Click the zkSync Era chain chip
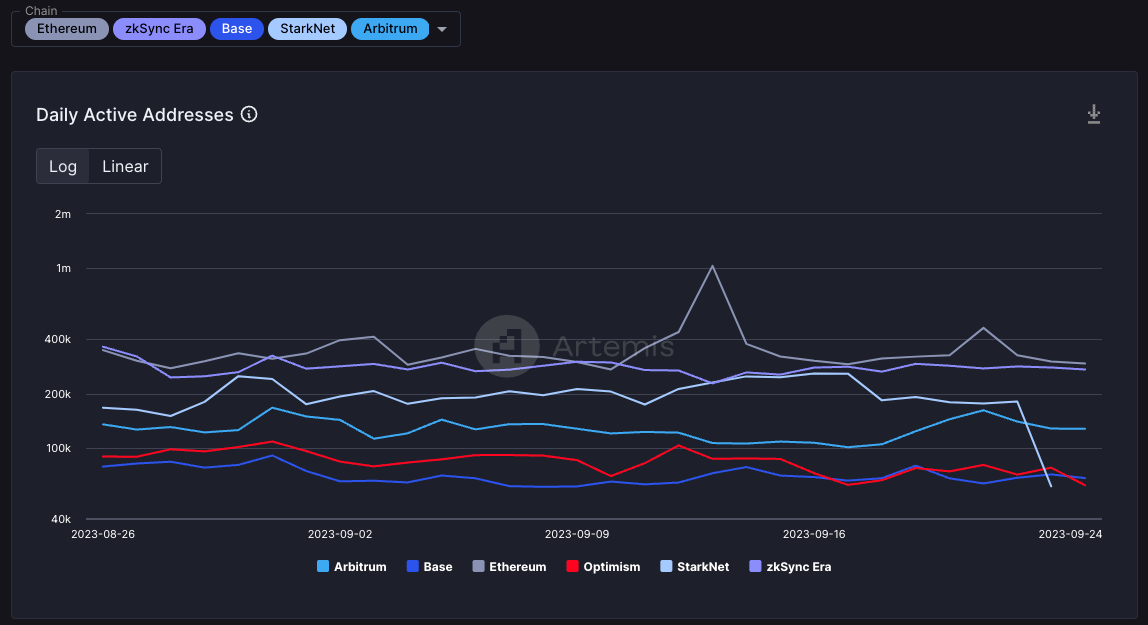The width and height of the screenshot is (1148, 625). point(159,29)
